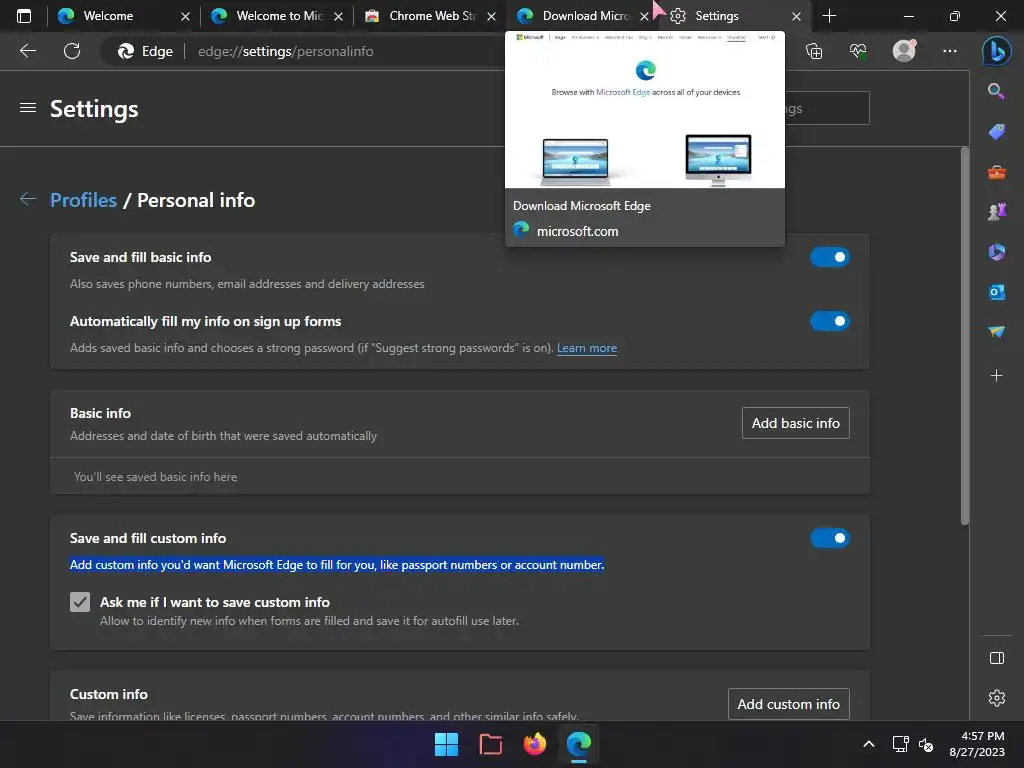
Task: Switch to Welcome to Microsoft tab
Action: point(278,16)
